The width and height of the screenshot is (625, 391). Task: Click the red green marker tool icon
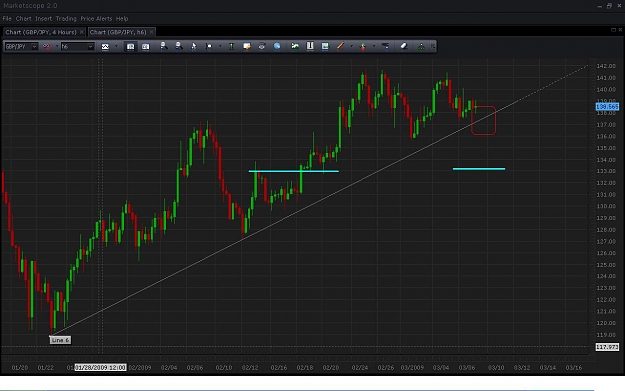[363, 47]
